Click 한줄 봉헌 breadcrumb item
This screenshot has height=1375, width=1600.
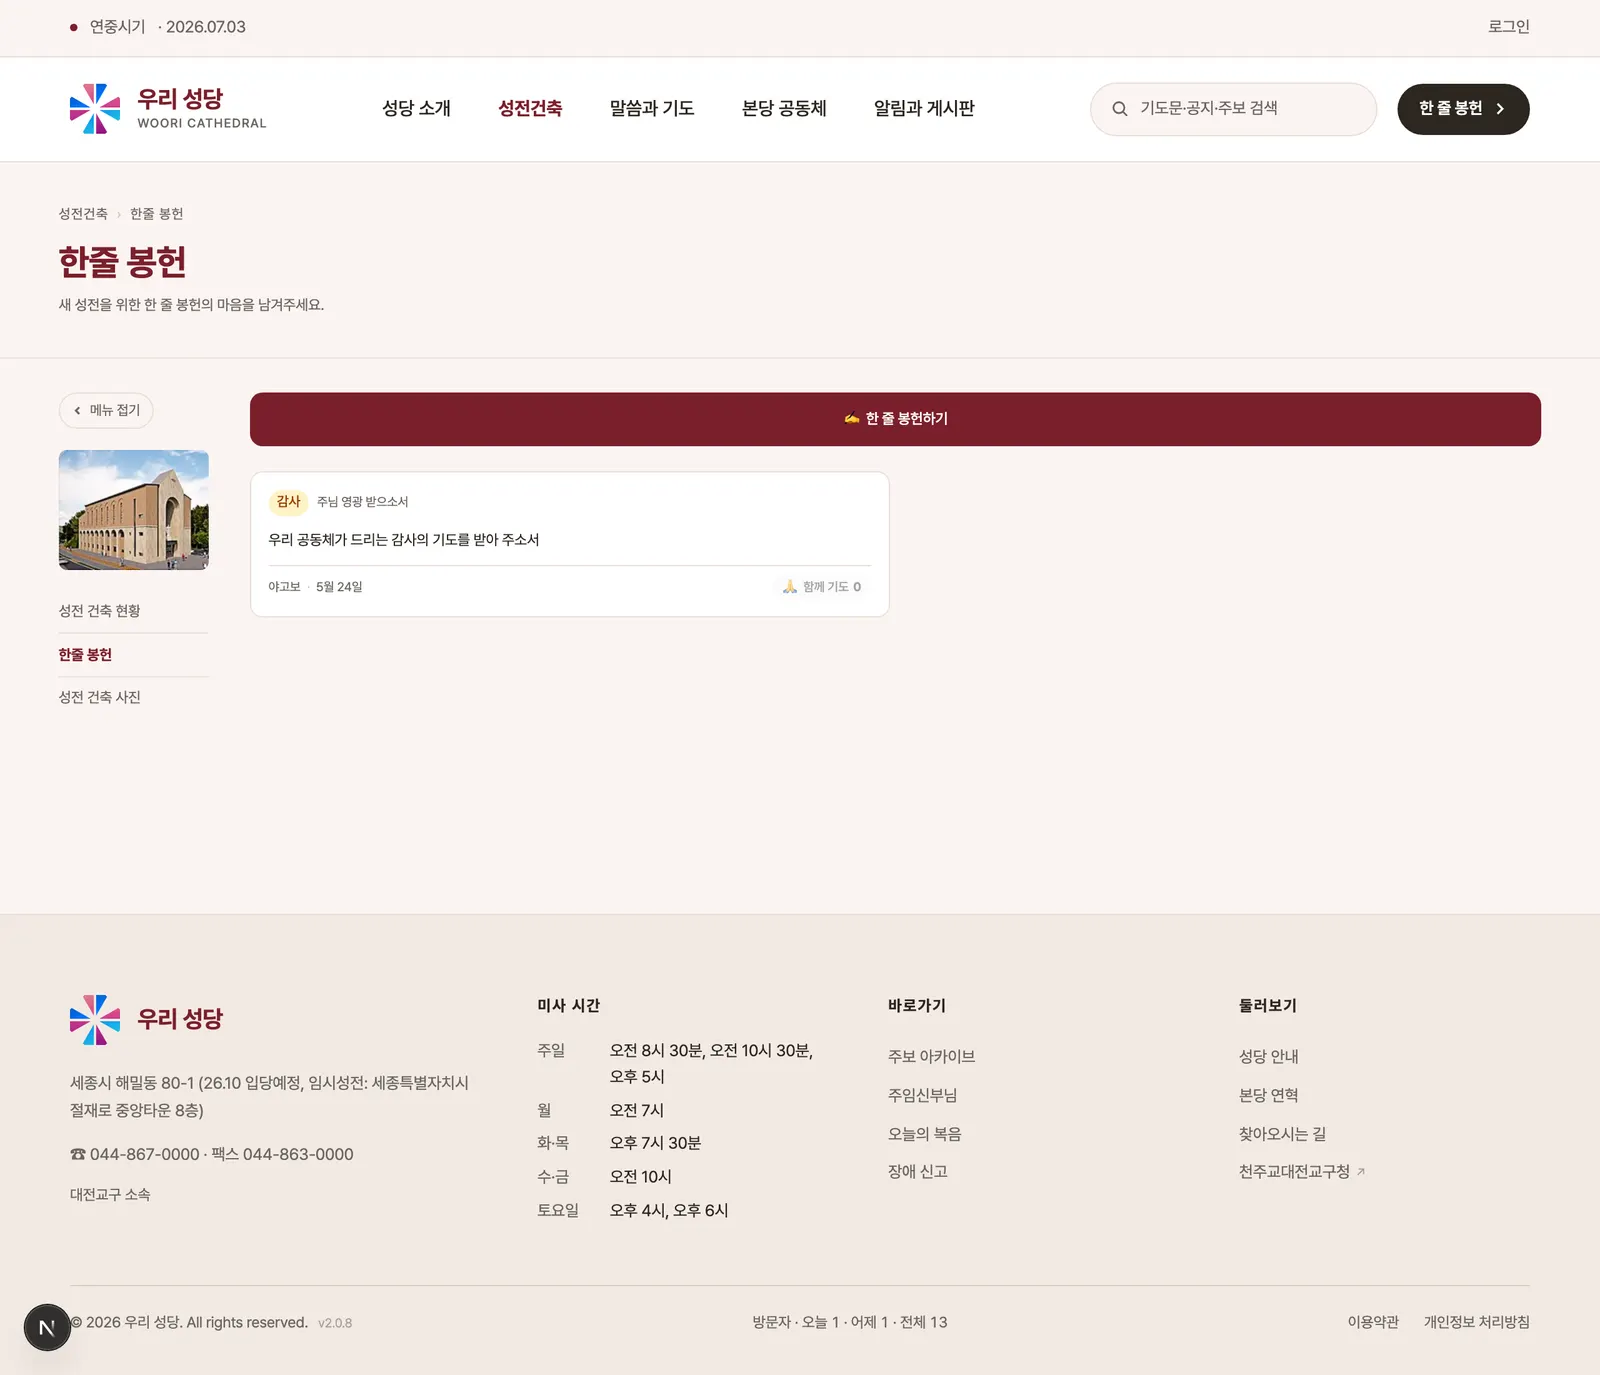tap(157, 214)
